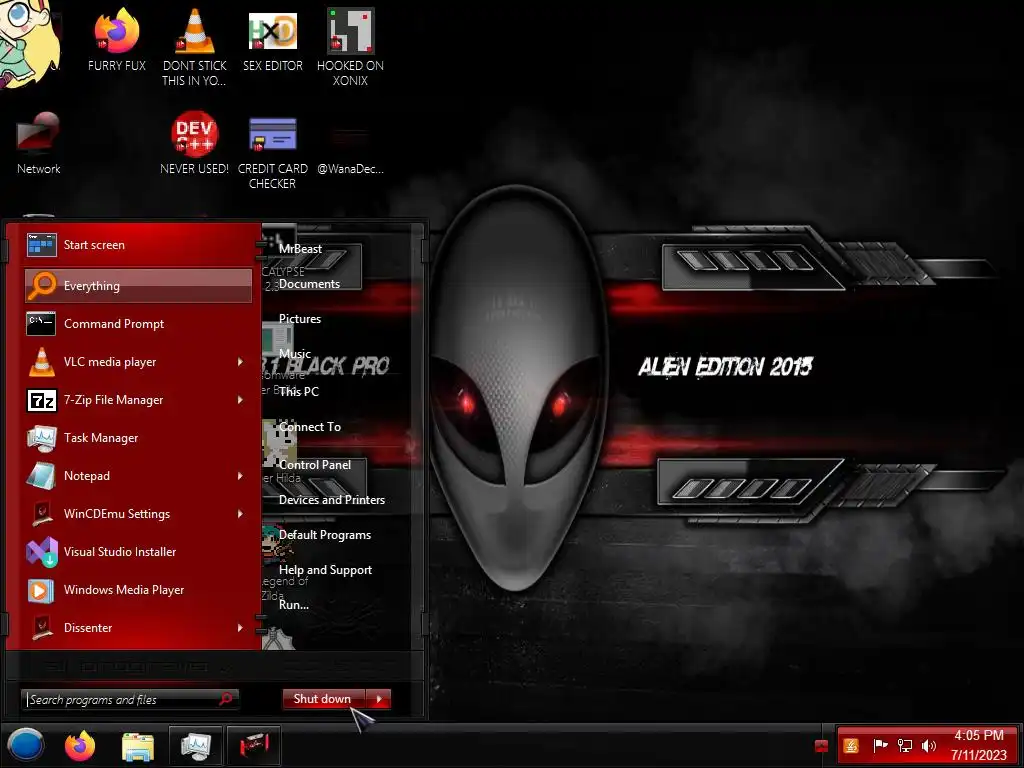1024x768 pixels.
Task: Click the blue Start orb on taskbar
Action: 25,745
